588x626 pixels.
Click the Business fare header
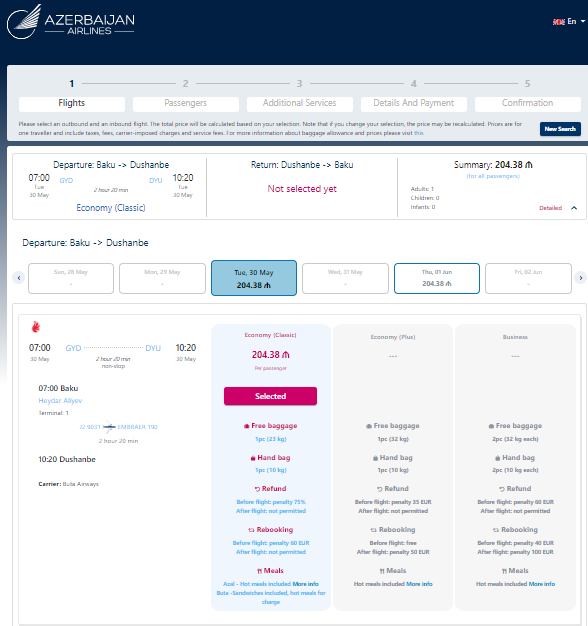pos(515,337)
